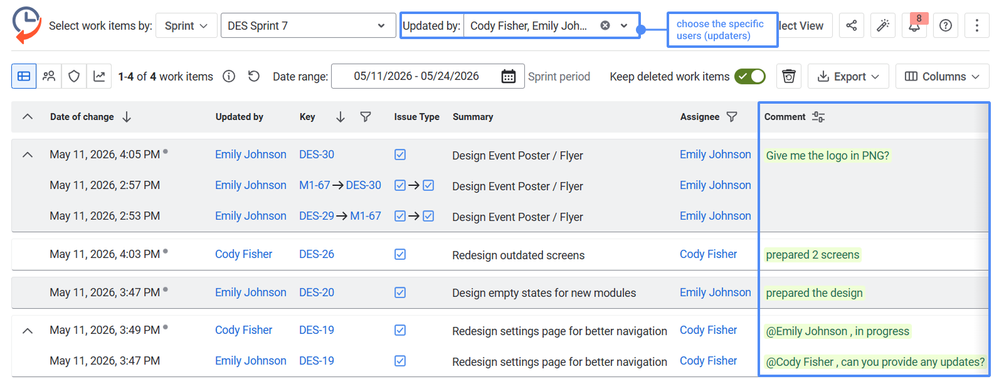This screenshot has height=383, width=999.
Task: Click Cody Fisher assignee in DES-26 row
Action: [708, 254]
